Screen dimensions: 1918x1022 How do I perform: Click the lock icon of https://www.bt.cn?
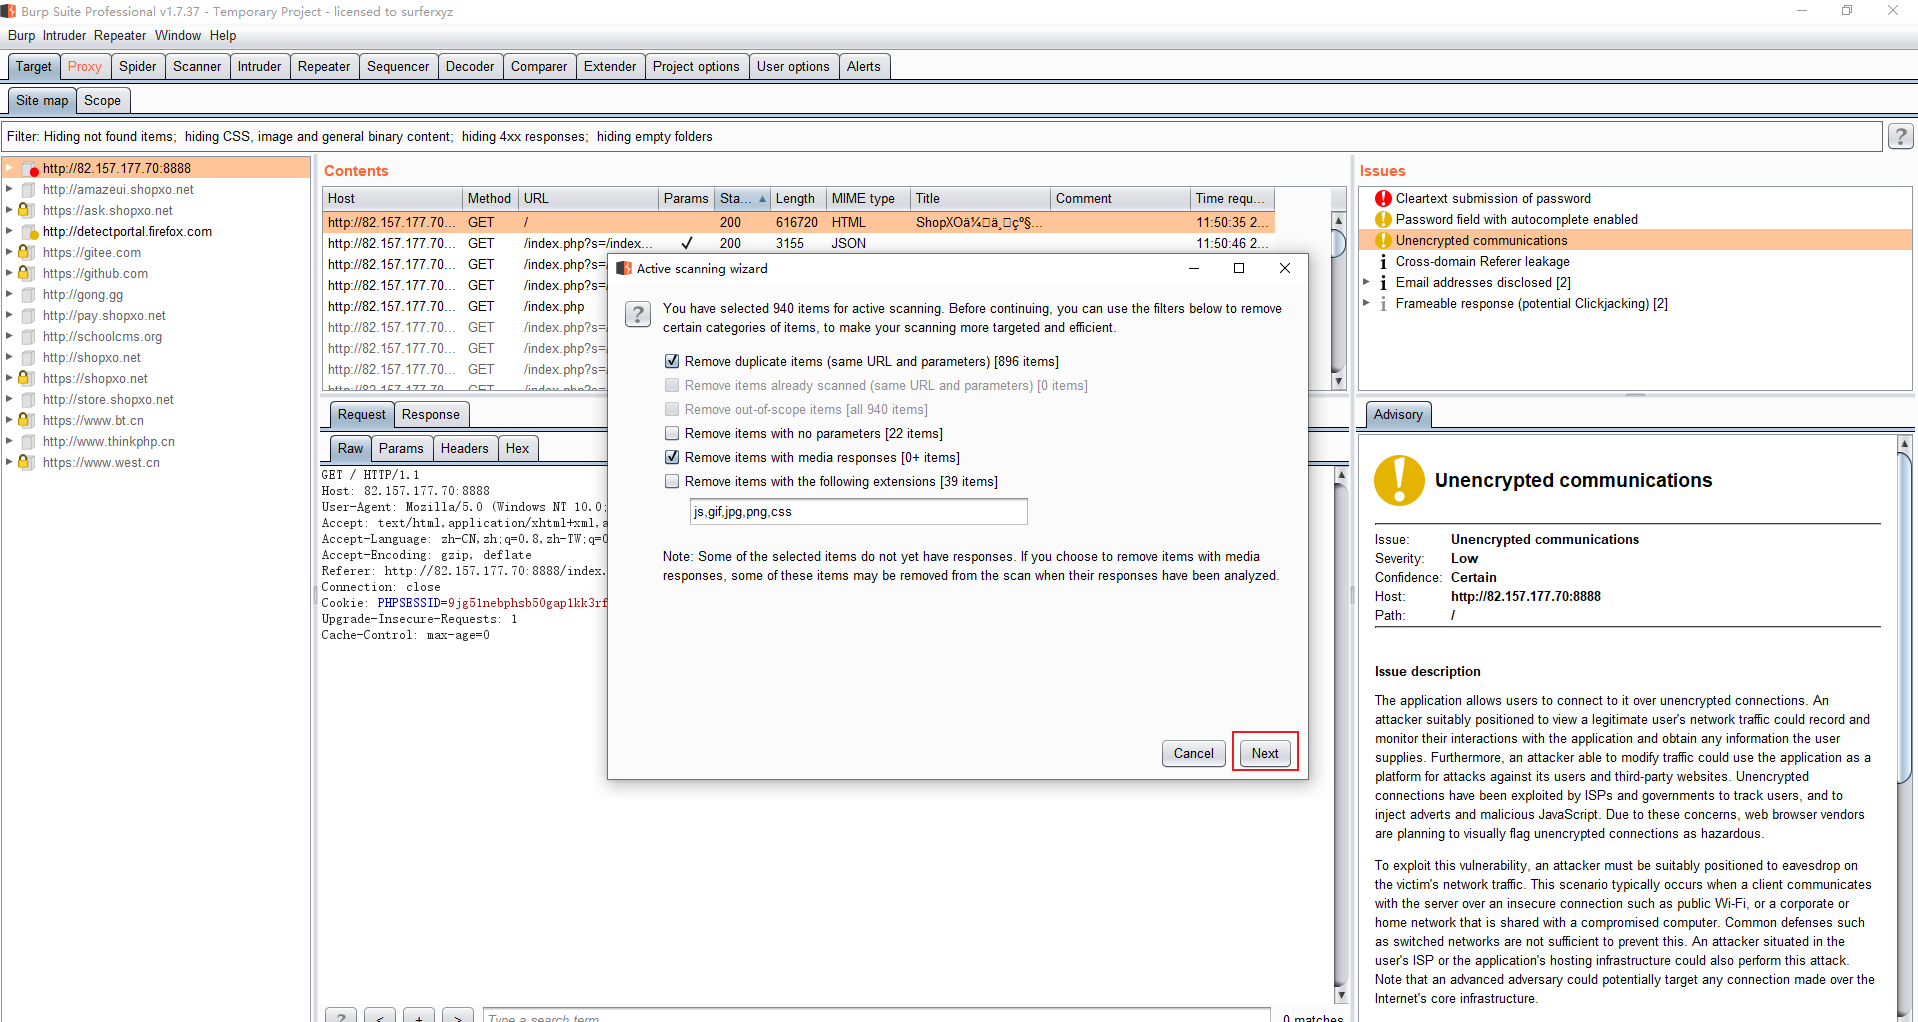tap(27, 420)
